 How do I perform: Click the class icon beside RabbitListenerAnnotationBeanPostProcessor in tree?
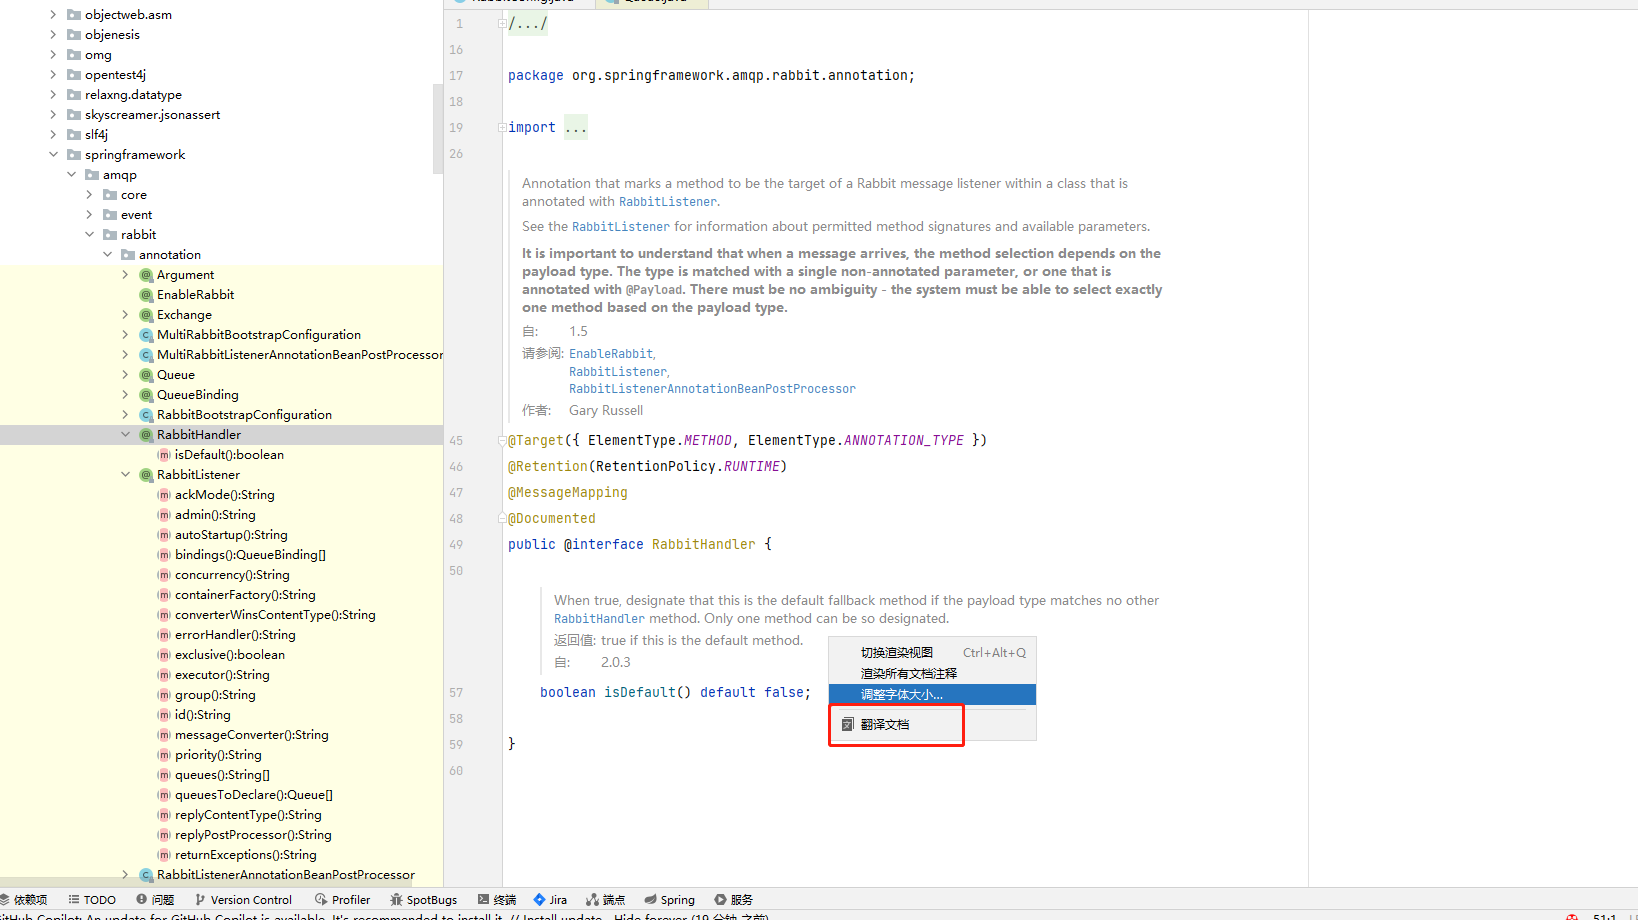[146, 875]
